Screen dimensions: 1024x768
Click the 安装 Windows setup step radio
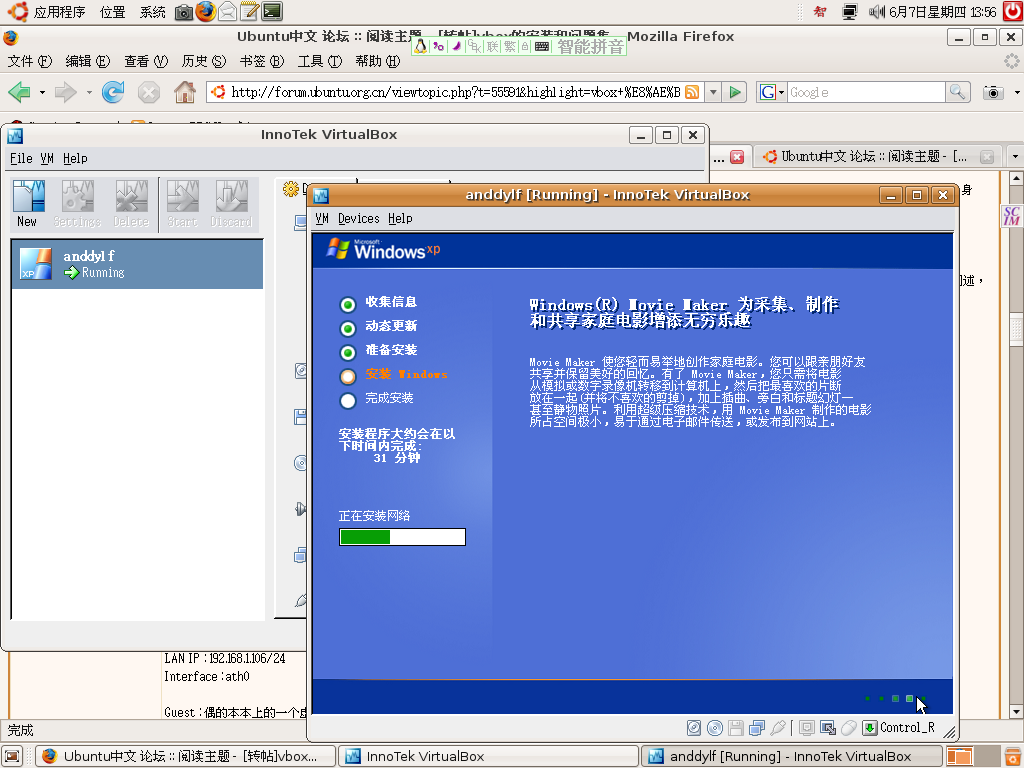click(347, 376)
